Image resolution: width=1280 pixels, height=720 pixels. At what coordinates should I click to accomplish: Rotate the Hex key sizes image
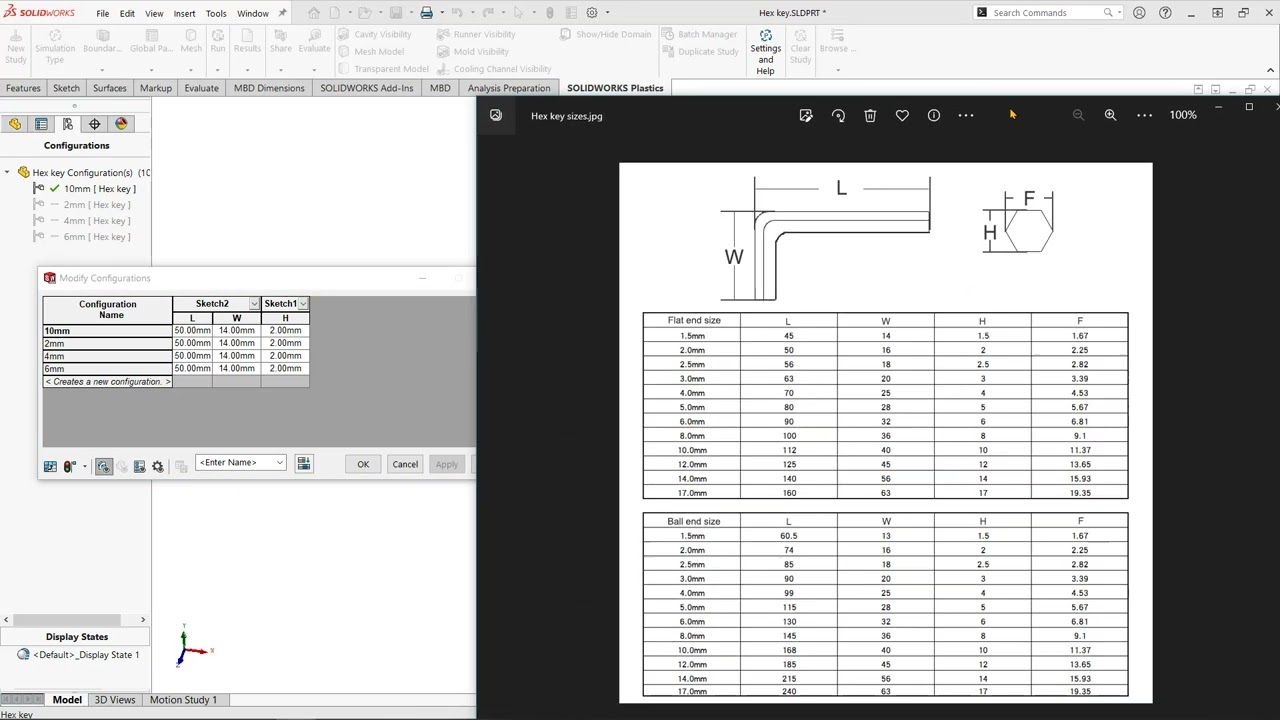point(838,116)
